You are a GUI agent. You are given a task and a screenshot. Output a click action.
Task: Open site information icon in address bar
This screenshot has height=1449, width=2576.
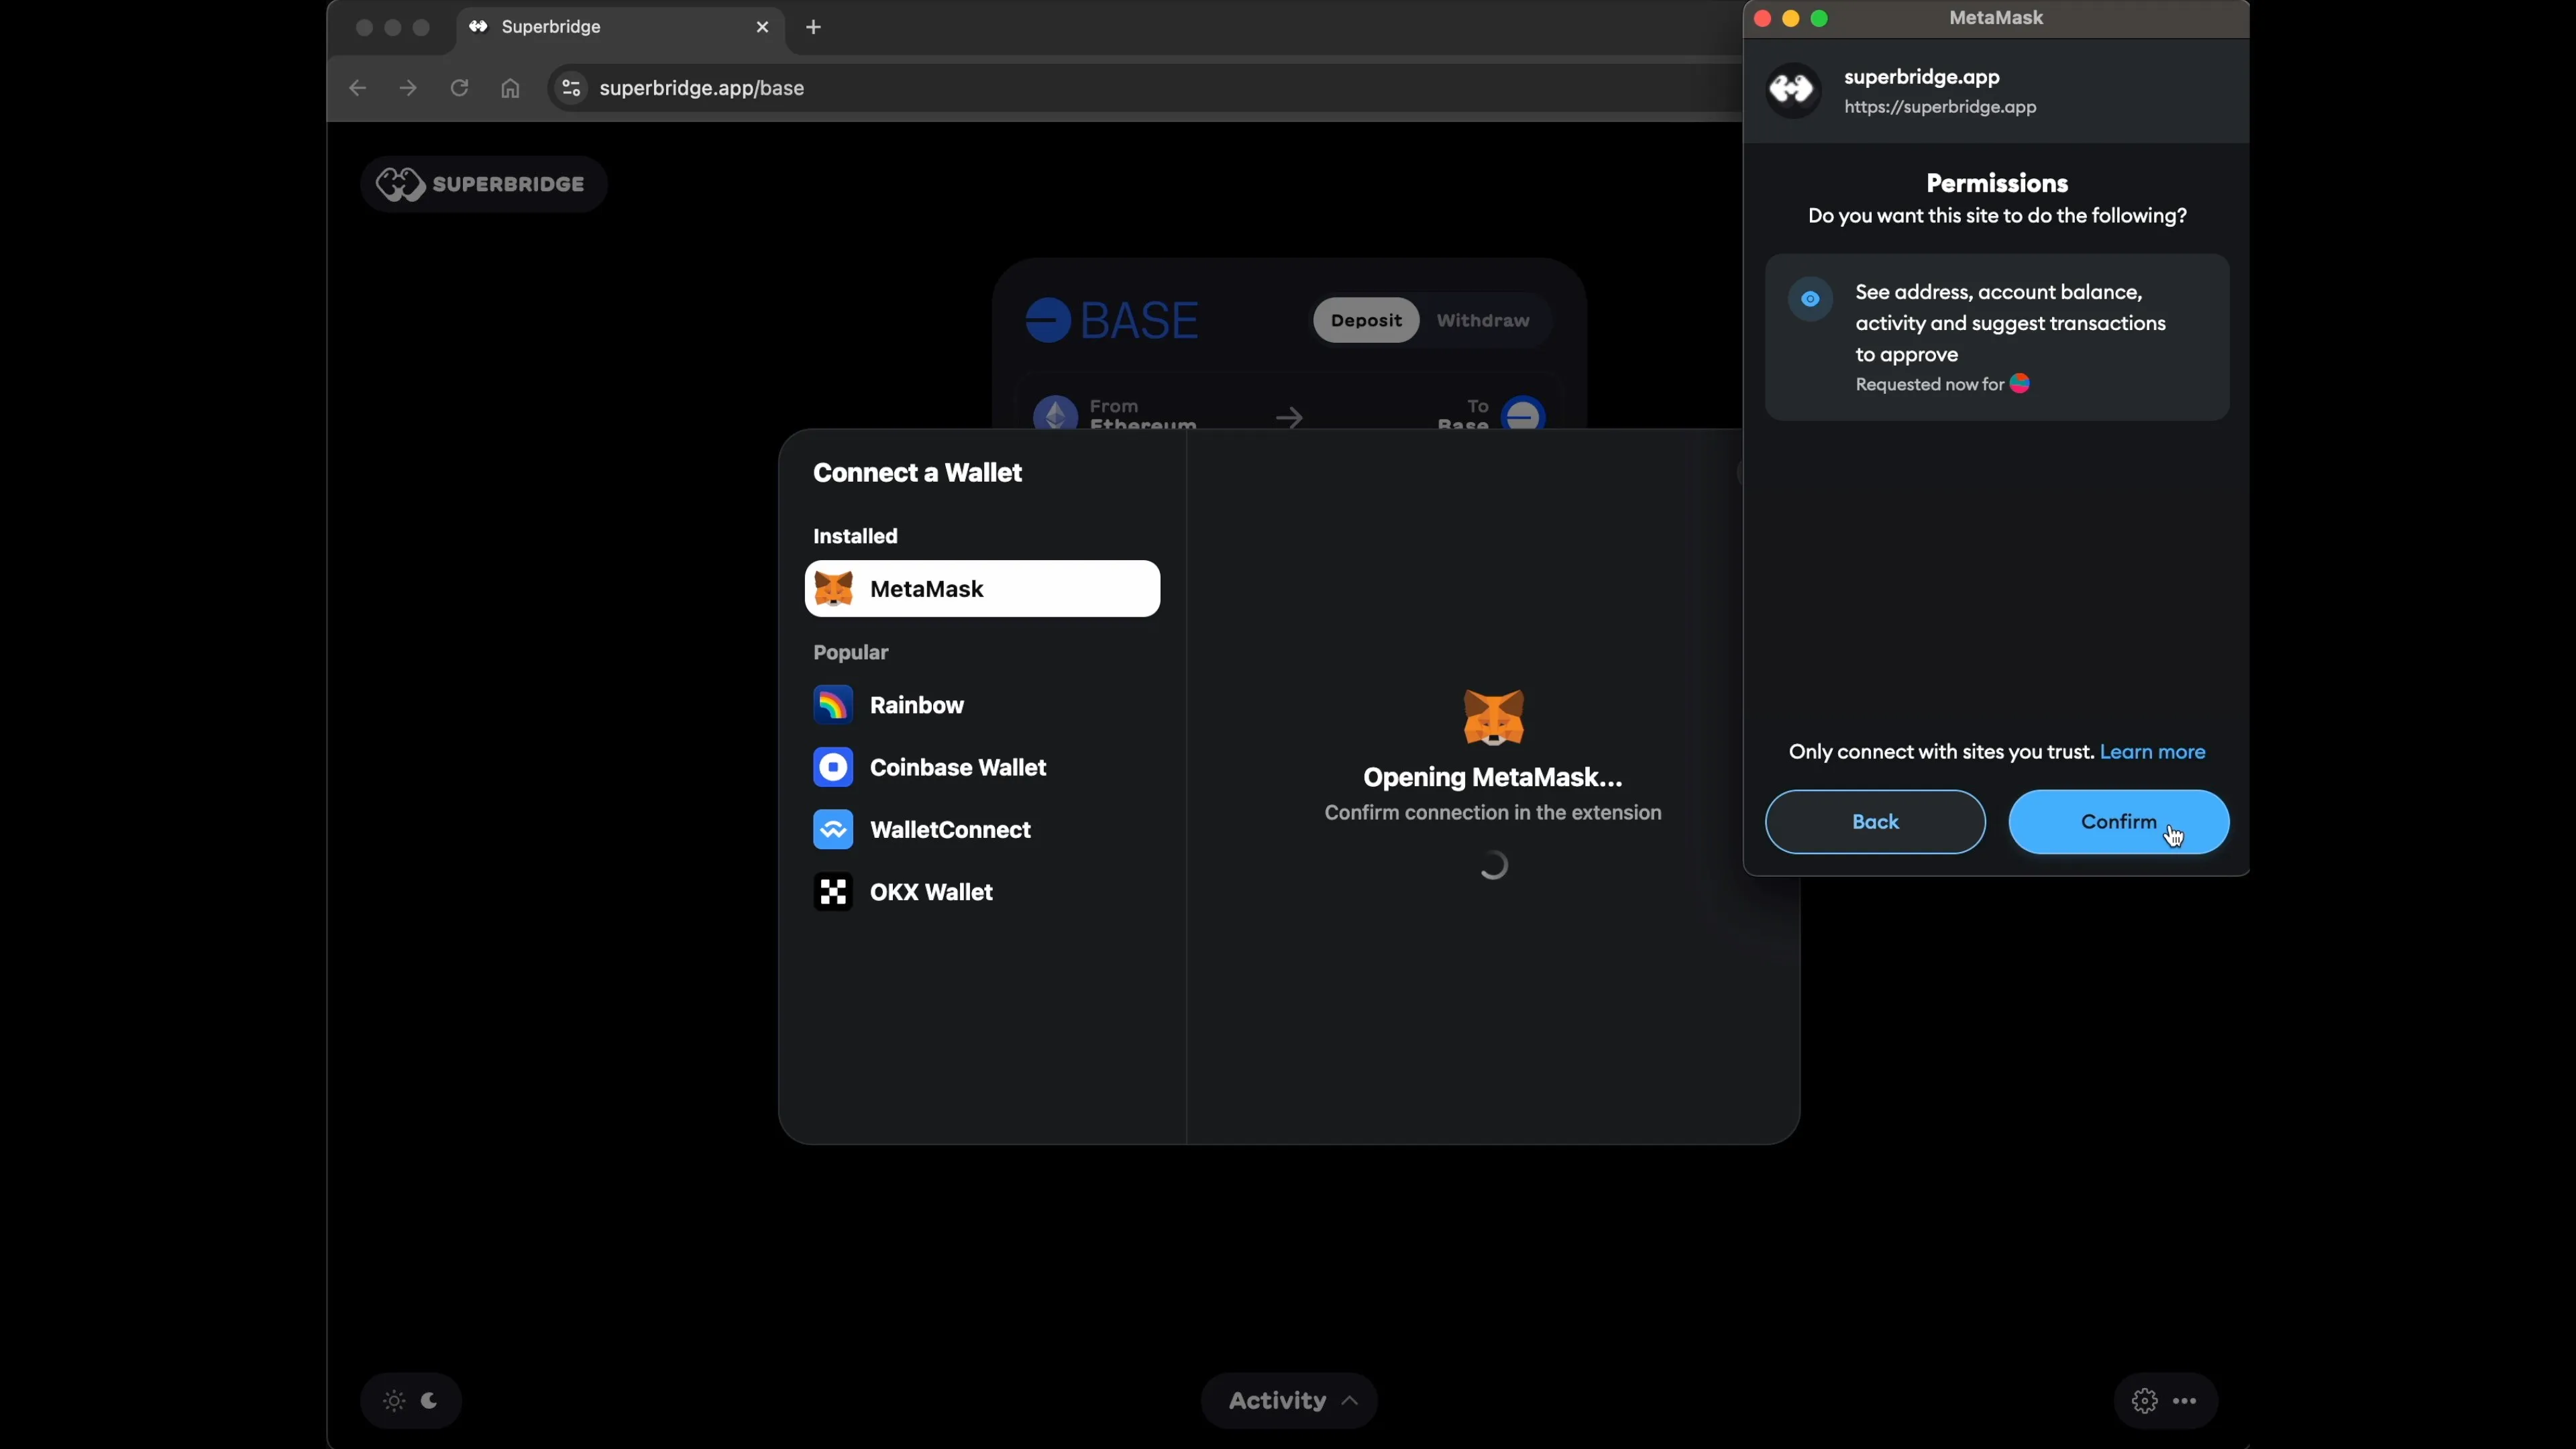coord(571,88)
